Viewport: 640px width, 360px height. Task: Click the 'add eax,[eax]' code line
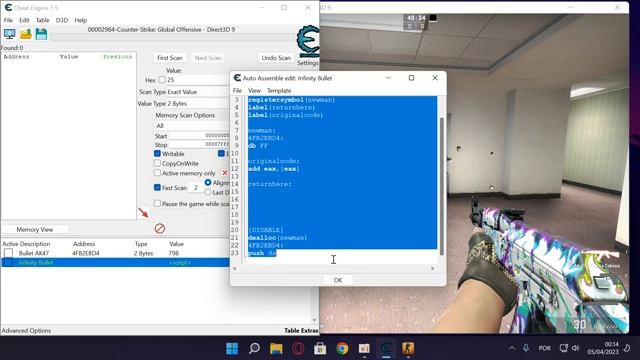click(x=274, y=169)
